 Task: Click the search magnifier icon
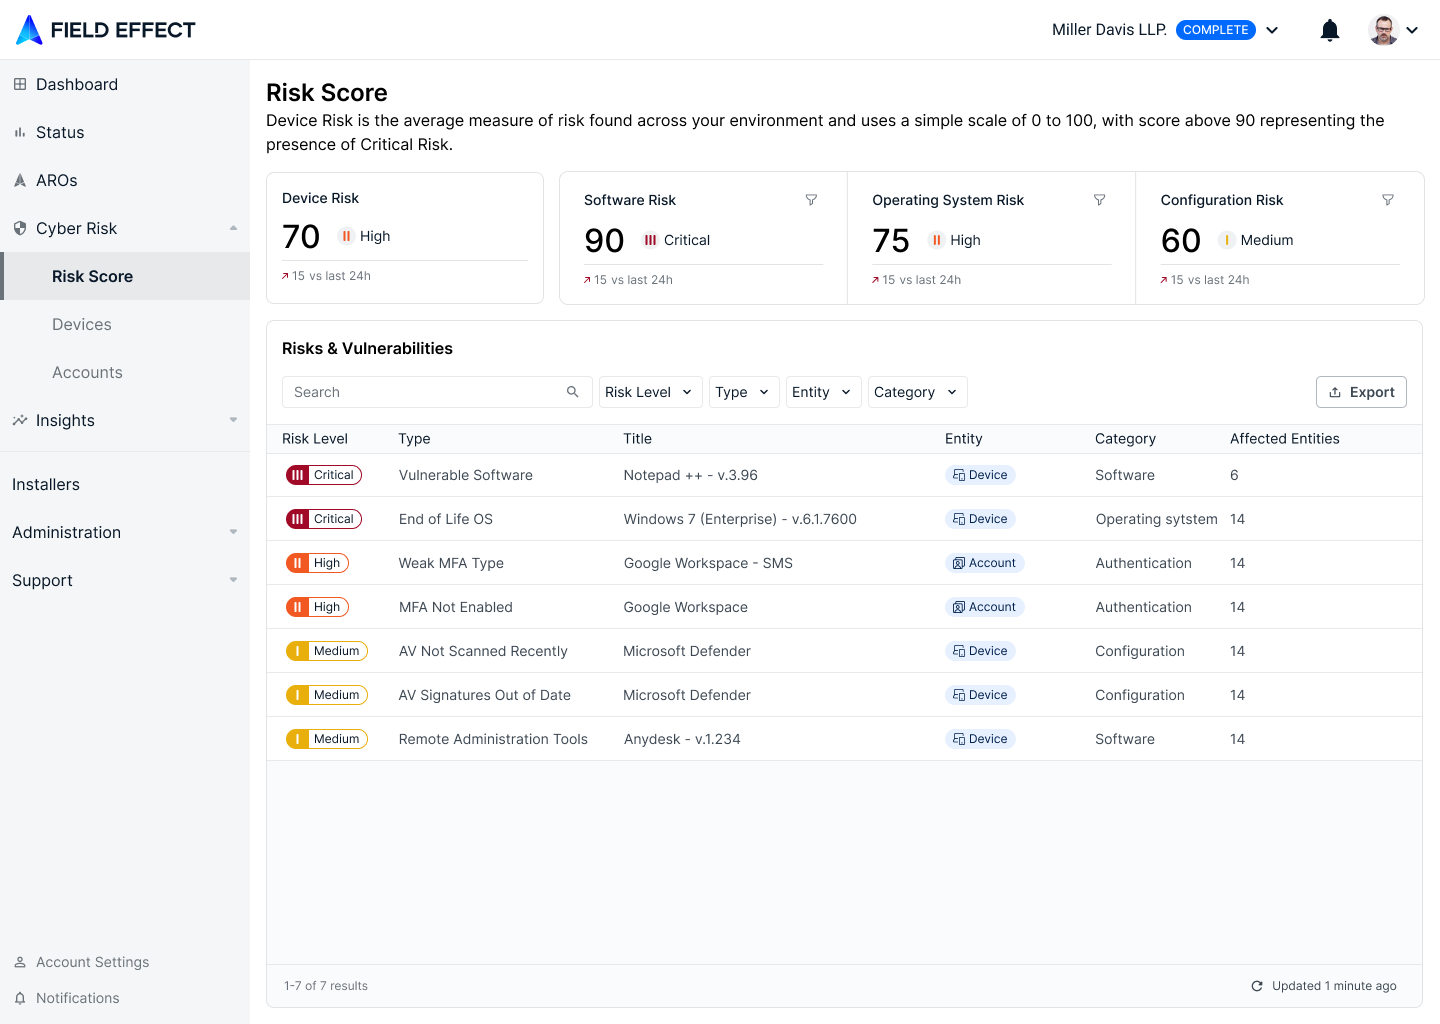[x=573, y=392]
